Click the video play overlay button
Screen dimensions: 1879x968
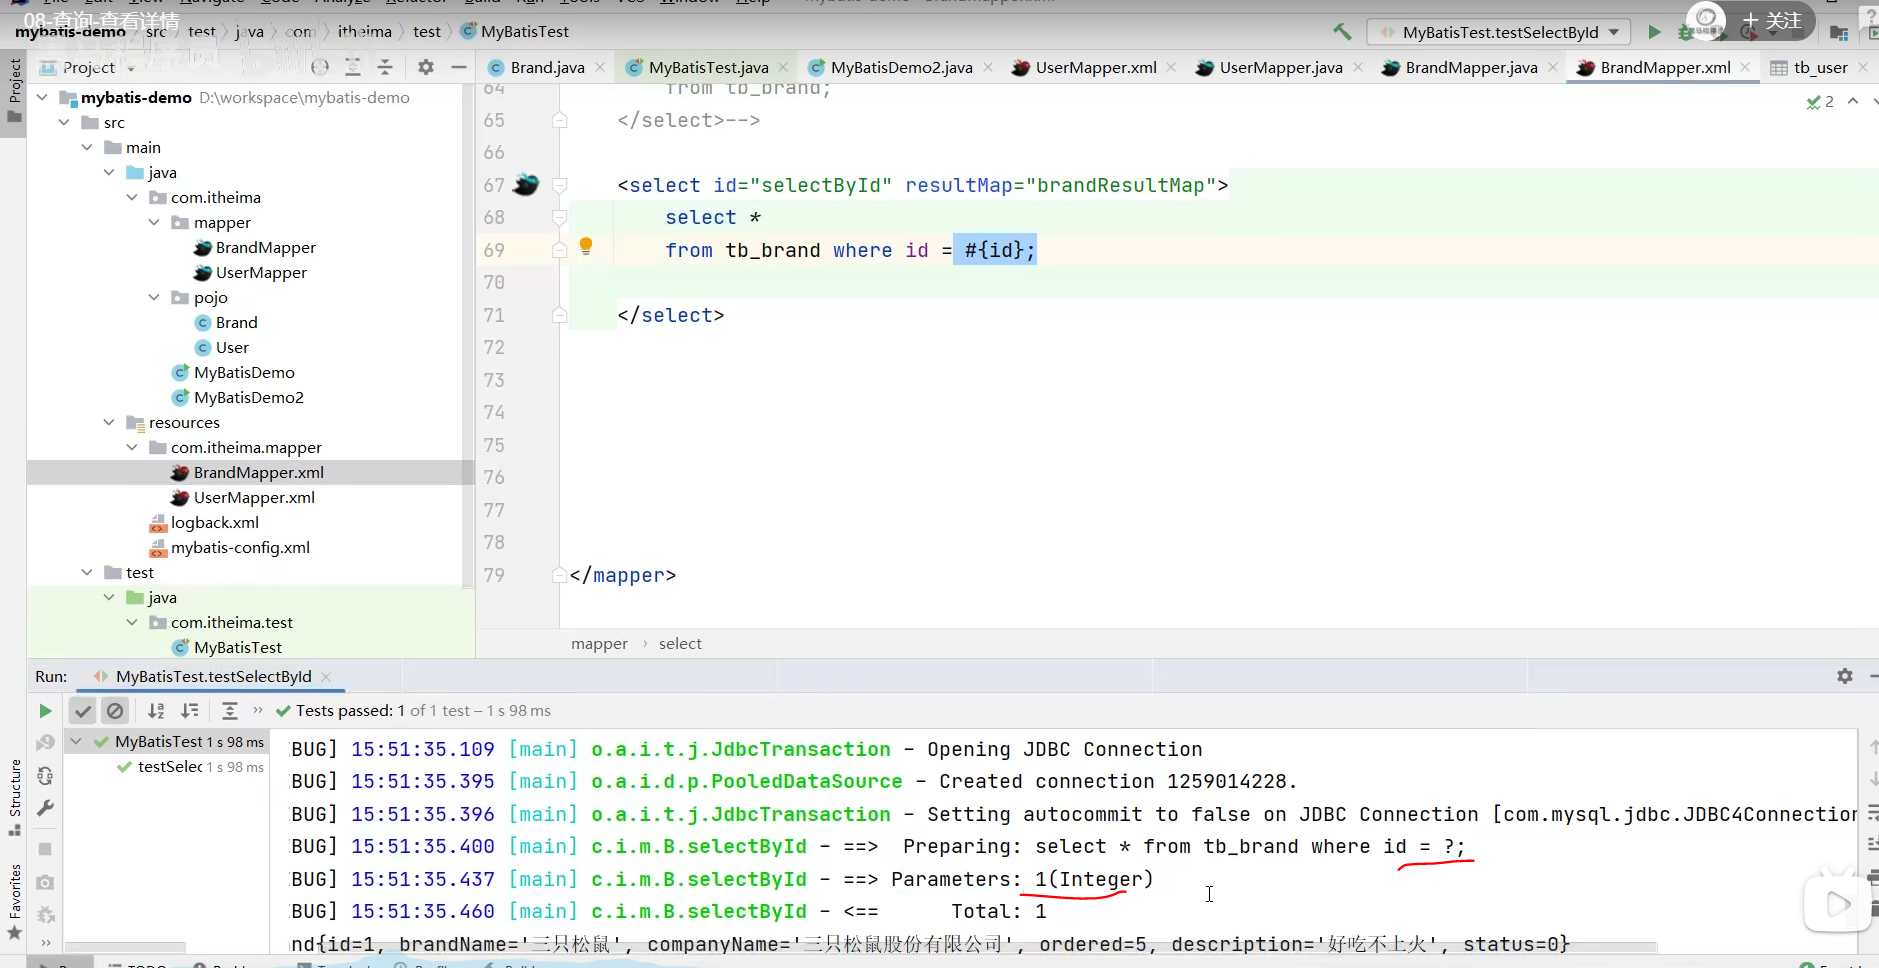(1837, 905)
